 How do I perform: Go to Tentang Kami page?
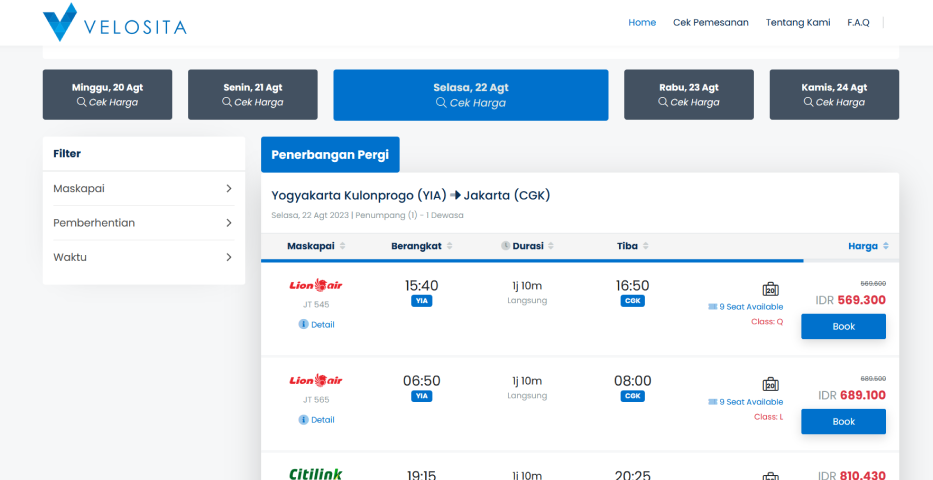pos(798,22)
